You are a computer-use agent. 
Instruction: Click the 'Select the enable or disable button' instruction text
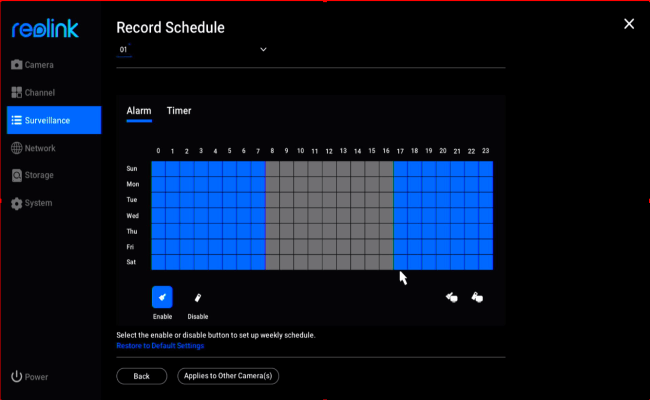tap(216, 335)
